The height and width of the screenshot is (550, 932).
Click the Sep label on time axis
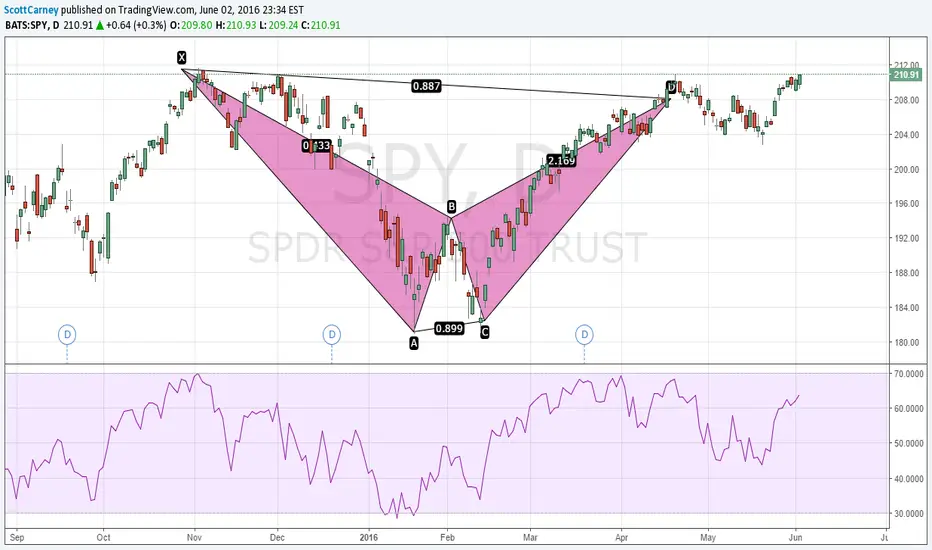tap(17, 538)
